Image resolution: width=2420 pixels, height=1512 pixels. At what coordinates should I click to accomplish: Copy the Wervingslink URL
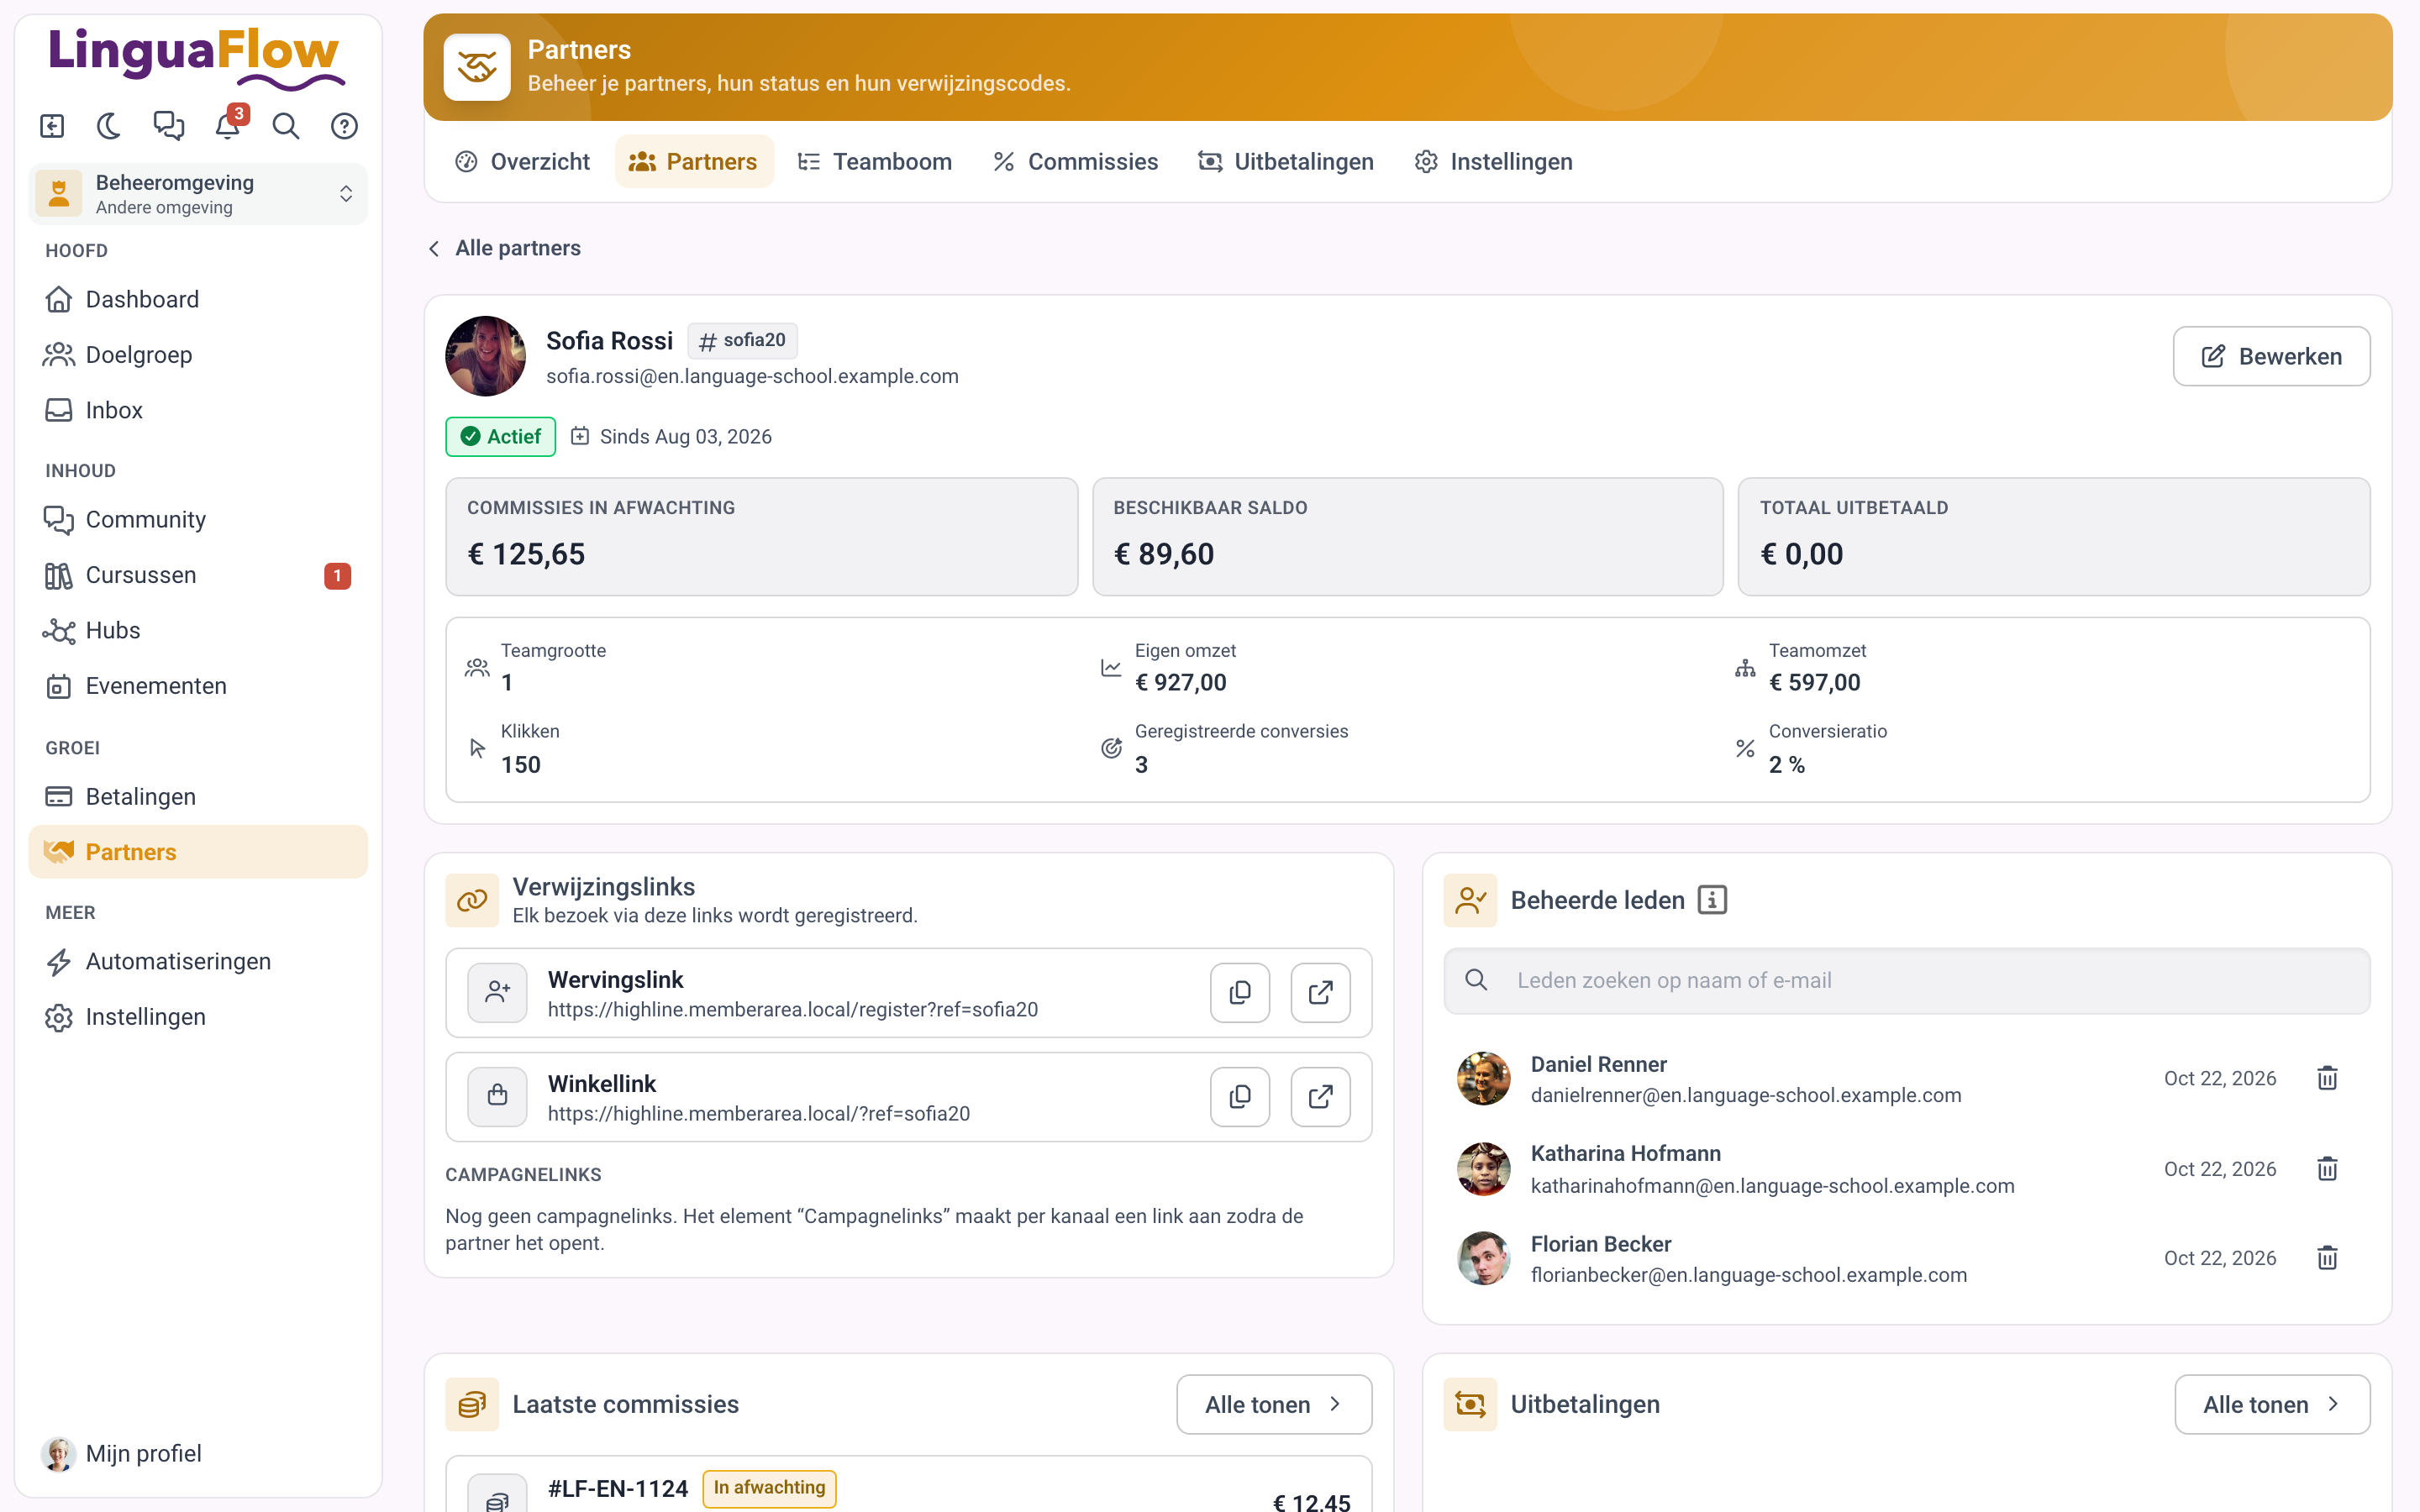[1240, 992]
